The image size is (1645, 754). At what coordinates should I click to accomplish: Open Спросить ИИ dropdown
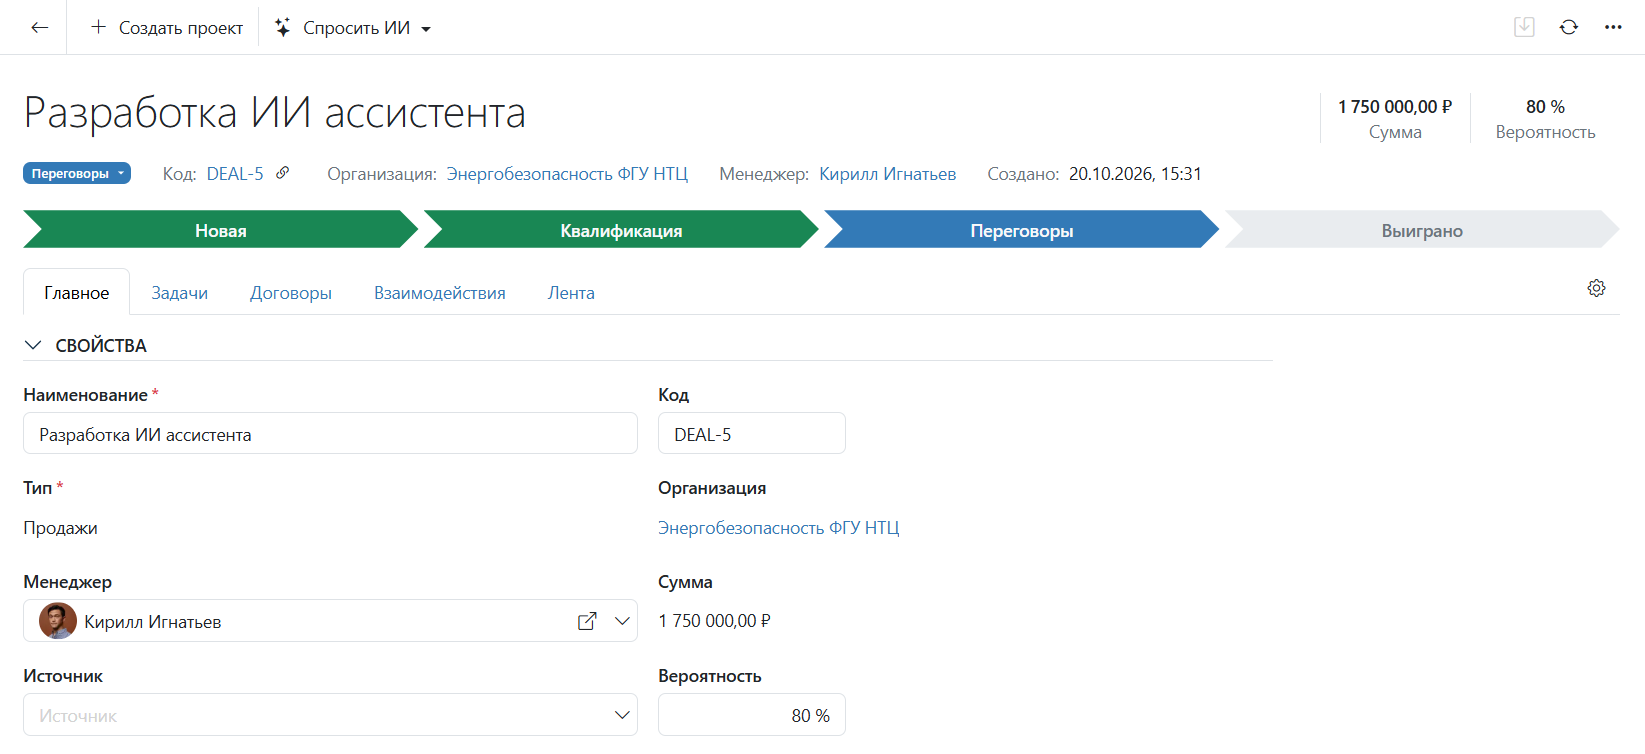coord(353,28)
